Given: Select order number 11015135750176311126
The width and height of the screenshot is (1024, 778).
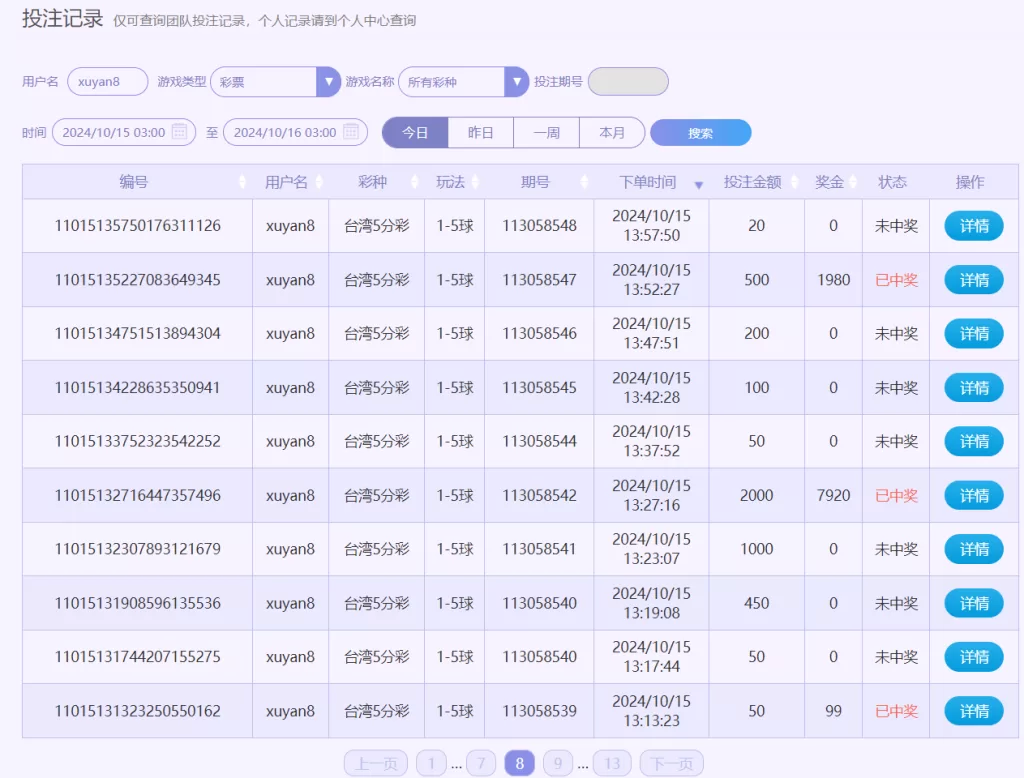Looking at the screenshot, I should 138,226.
